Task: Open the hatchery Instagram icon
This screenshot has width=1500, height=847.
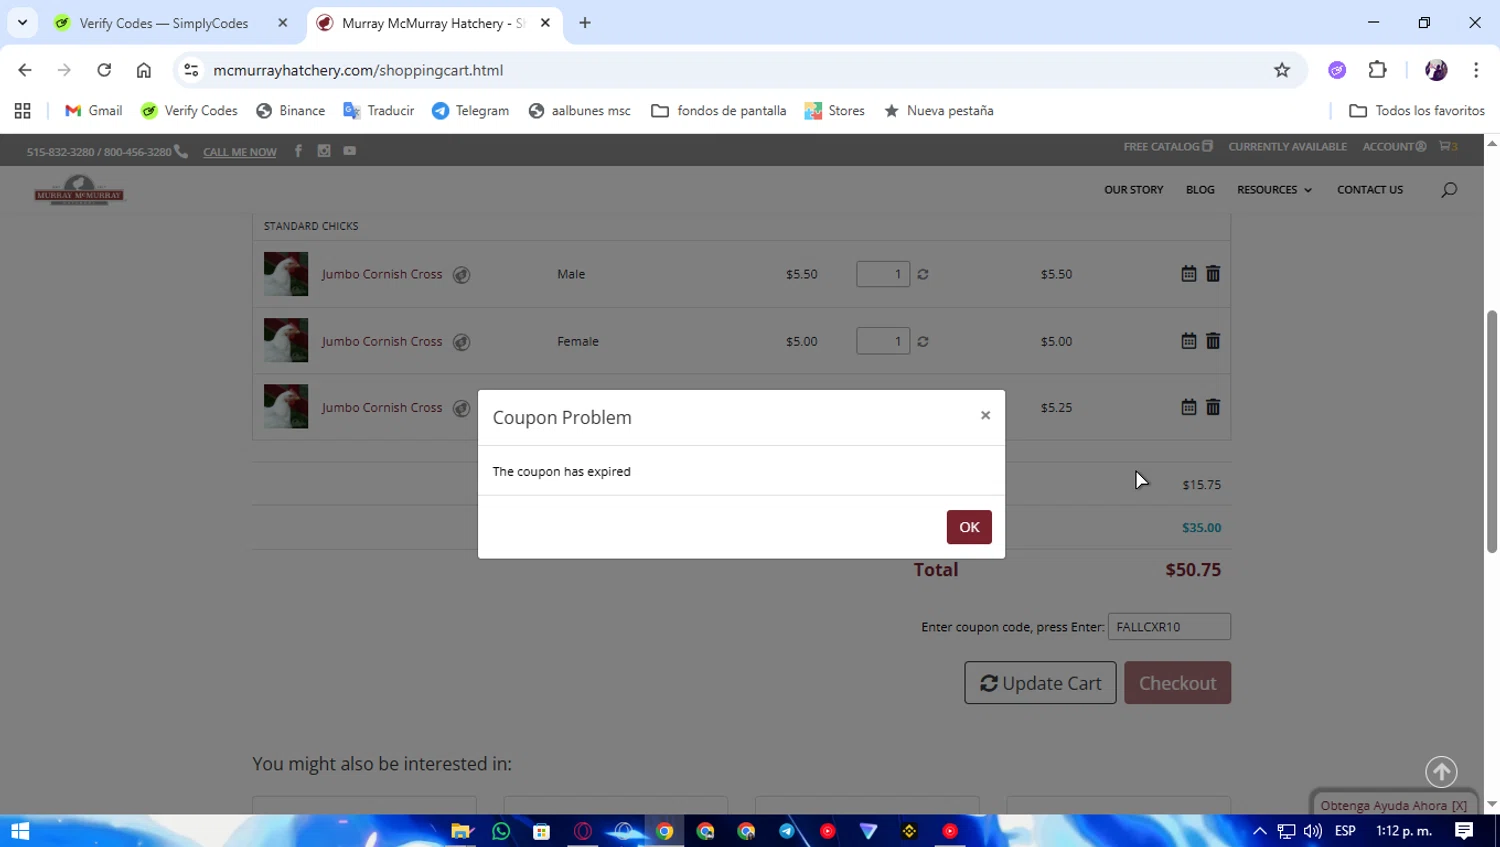Action: pos(324,151)
